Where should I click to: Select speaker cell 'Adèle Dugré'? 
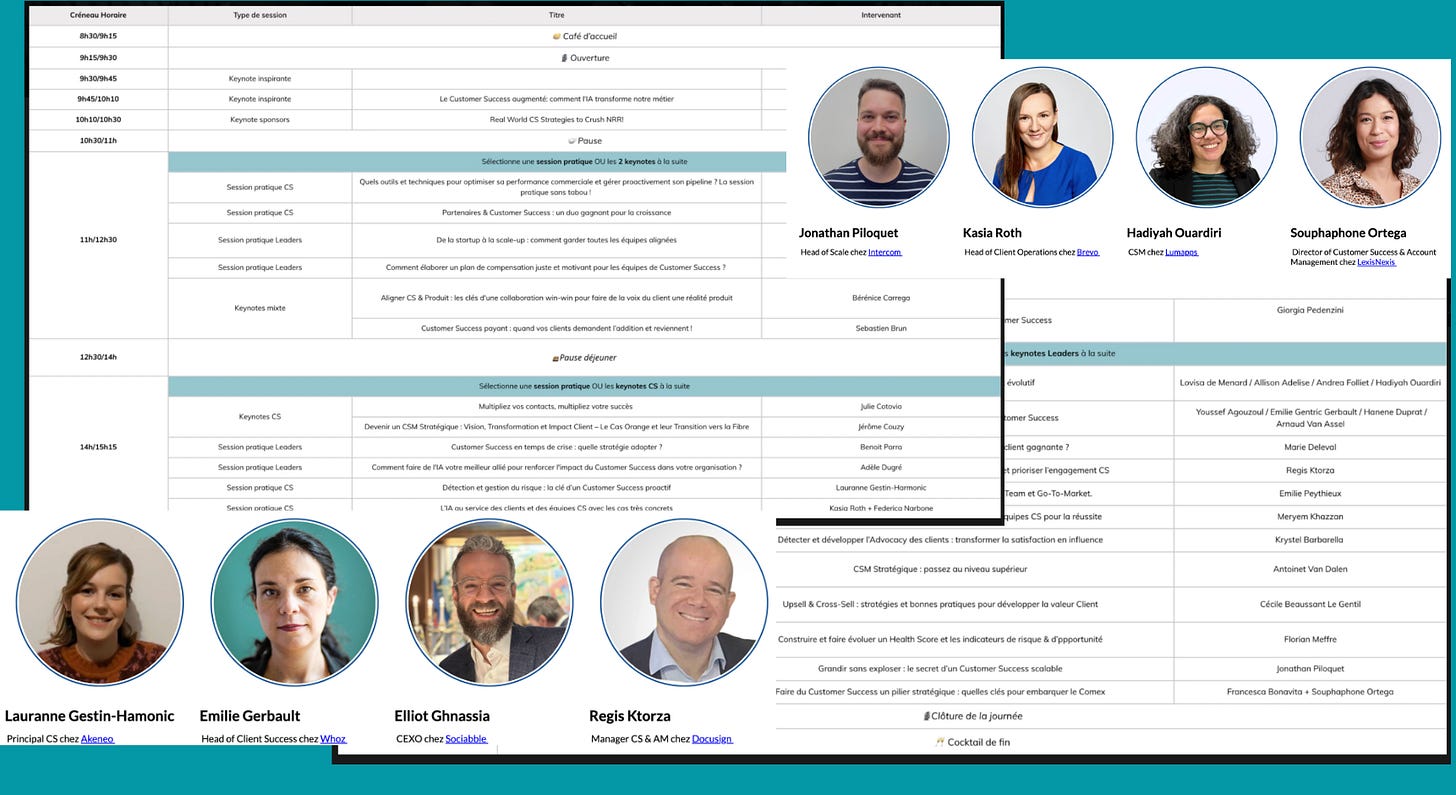[x=881, y=467]
